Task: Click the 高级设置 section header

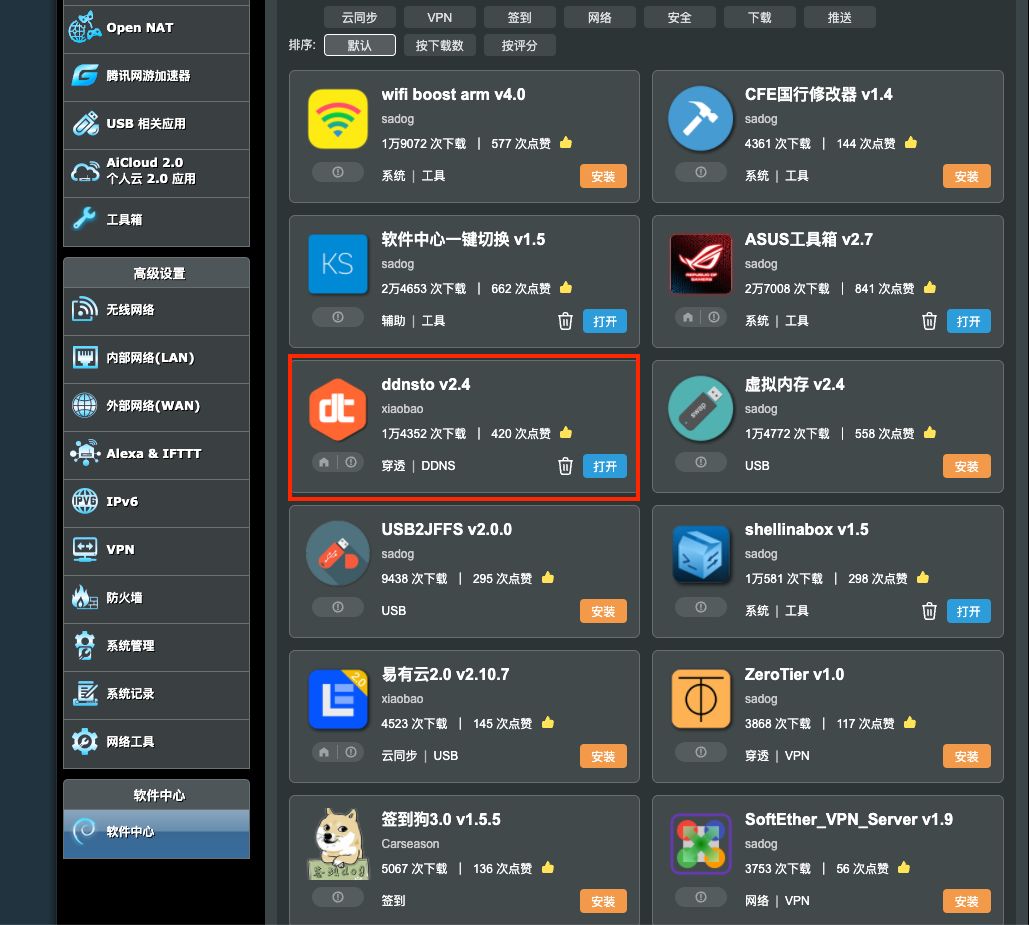Action: click(156, 273)
